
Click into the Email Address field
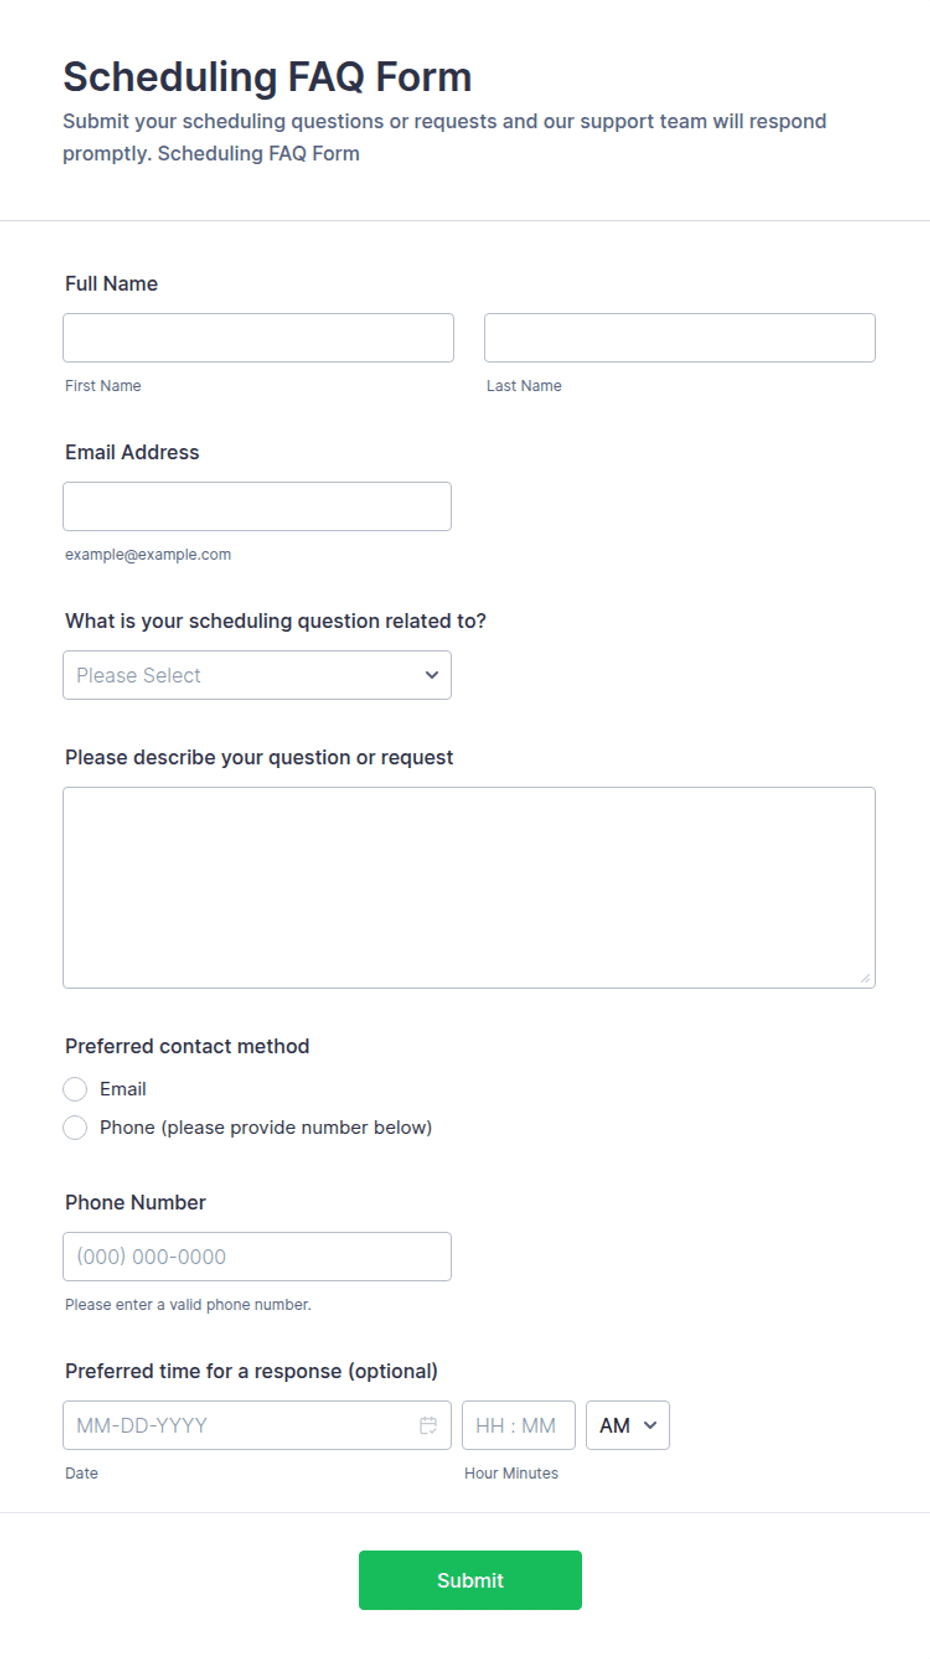257,506
